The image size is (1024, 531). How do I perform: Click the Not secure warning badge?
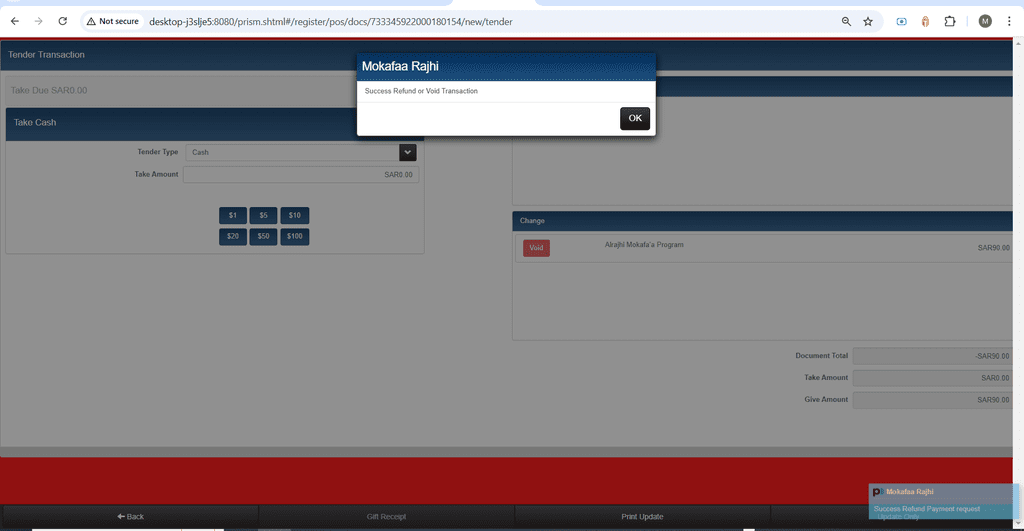113,22
